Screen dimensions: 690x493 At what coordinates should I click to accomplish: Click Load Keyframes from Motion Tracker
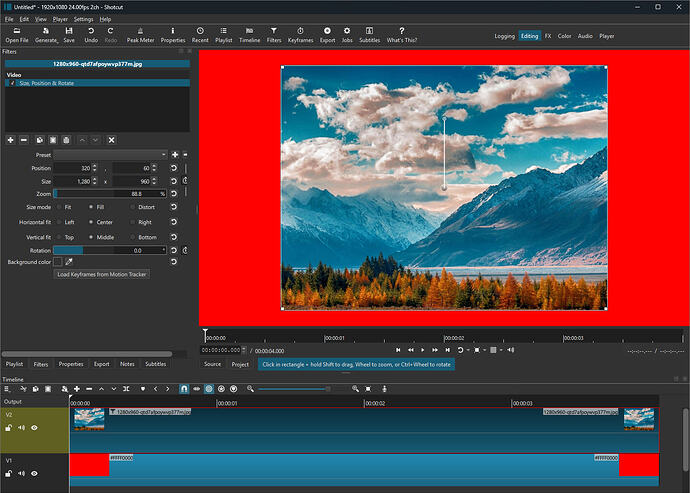102,274
